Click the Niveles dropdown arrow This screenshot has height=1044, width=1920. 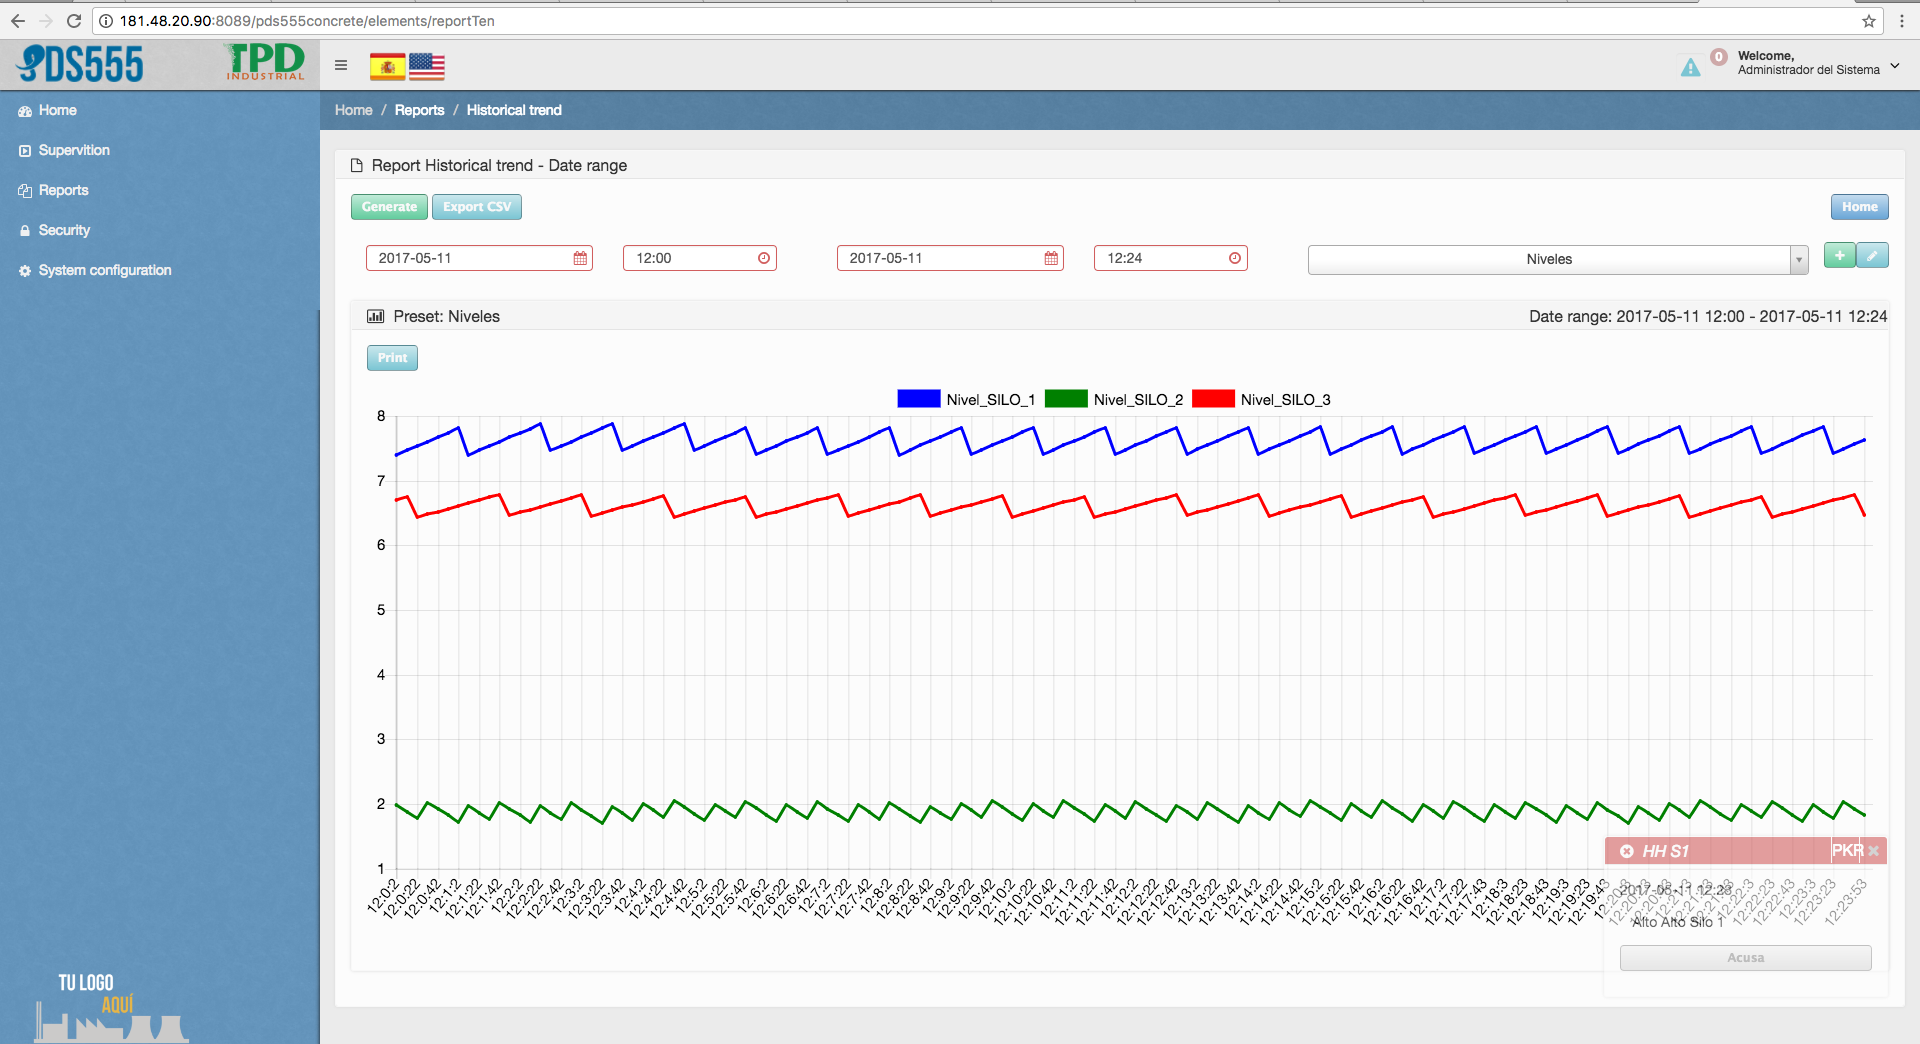click(x=1799, y=259)
